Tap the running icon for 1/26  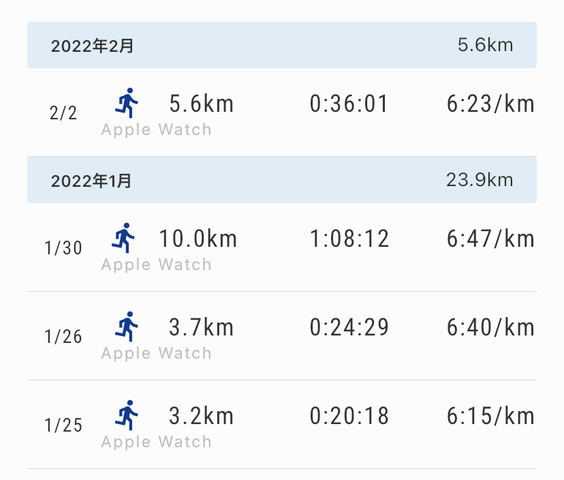[x=126, y=326]
